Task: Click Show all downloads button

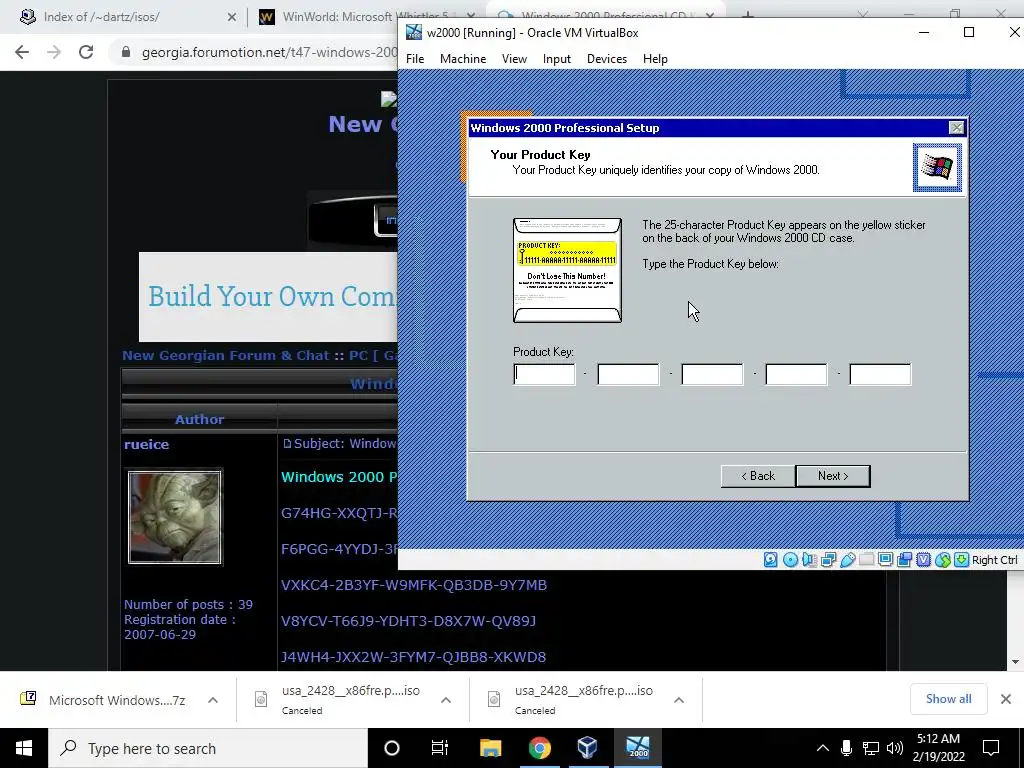Action: [948, 699]
